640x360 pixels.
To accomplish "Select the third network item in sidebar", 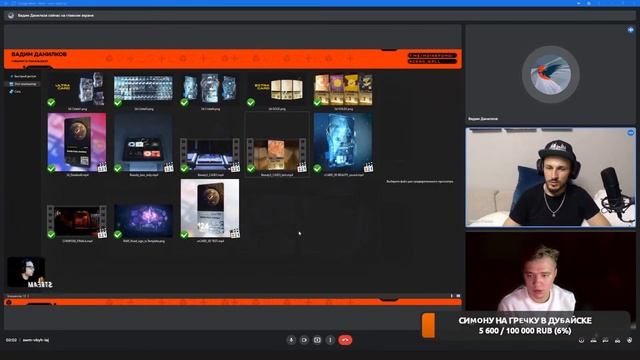I will point(16,92).
